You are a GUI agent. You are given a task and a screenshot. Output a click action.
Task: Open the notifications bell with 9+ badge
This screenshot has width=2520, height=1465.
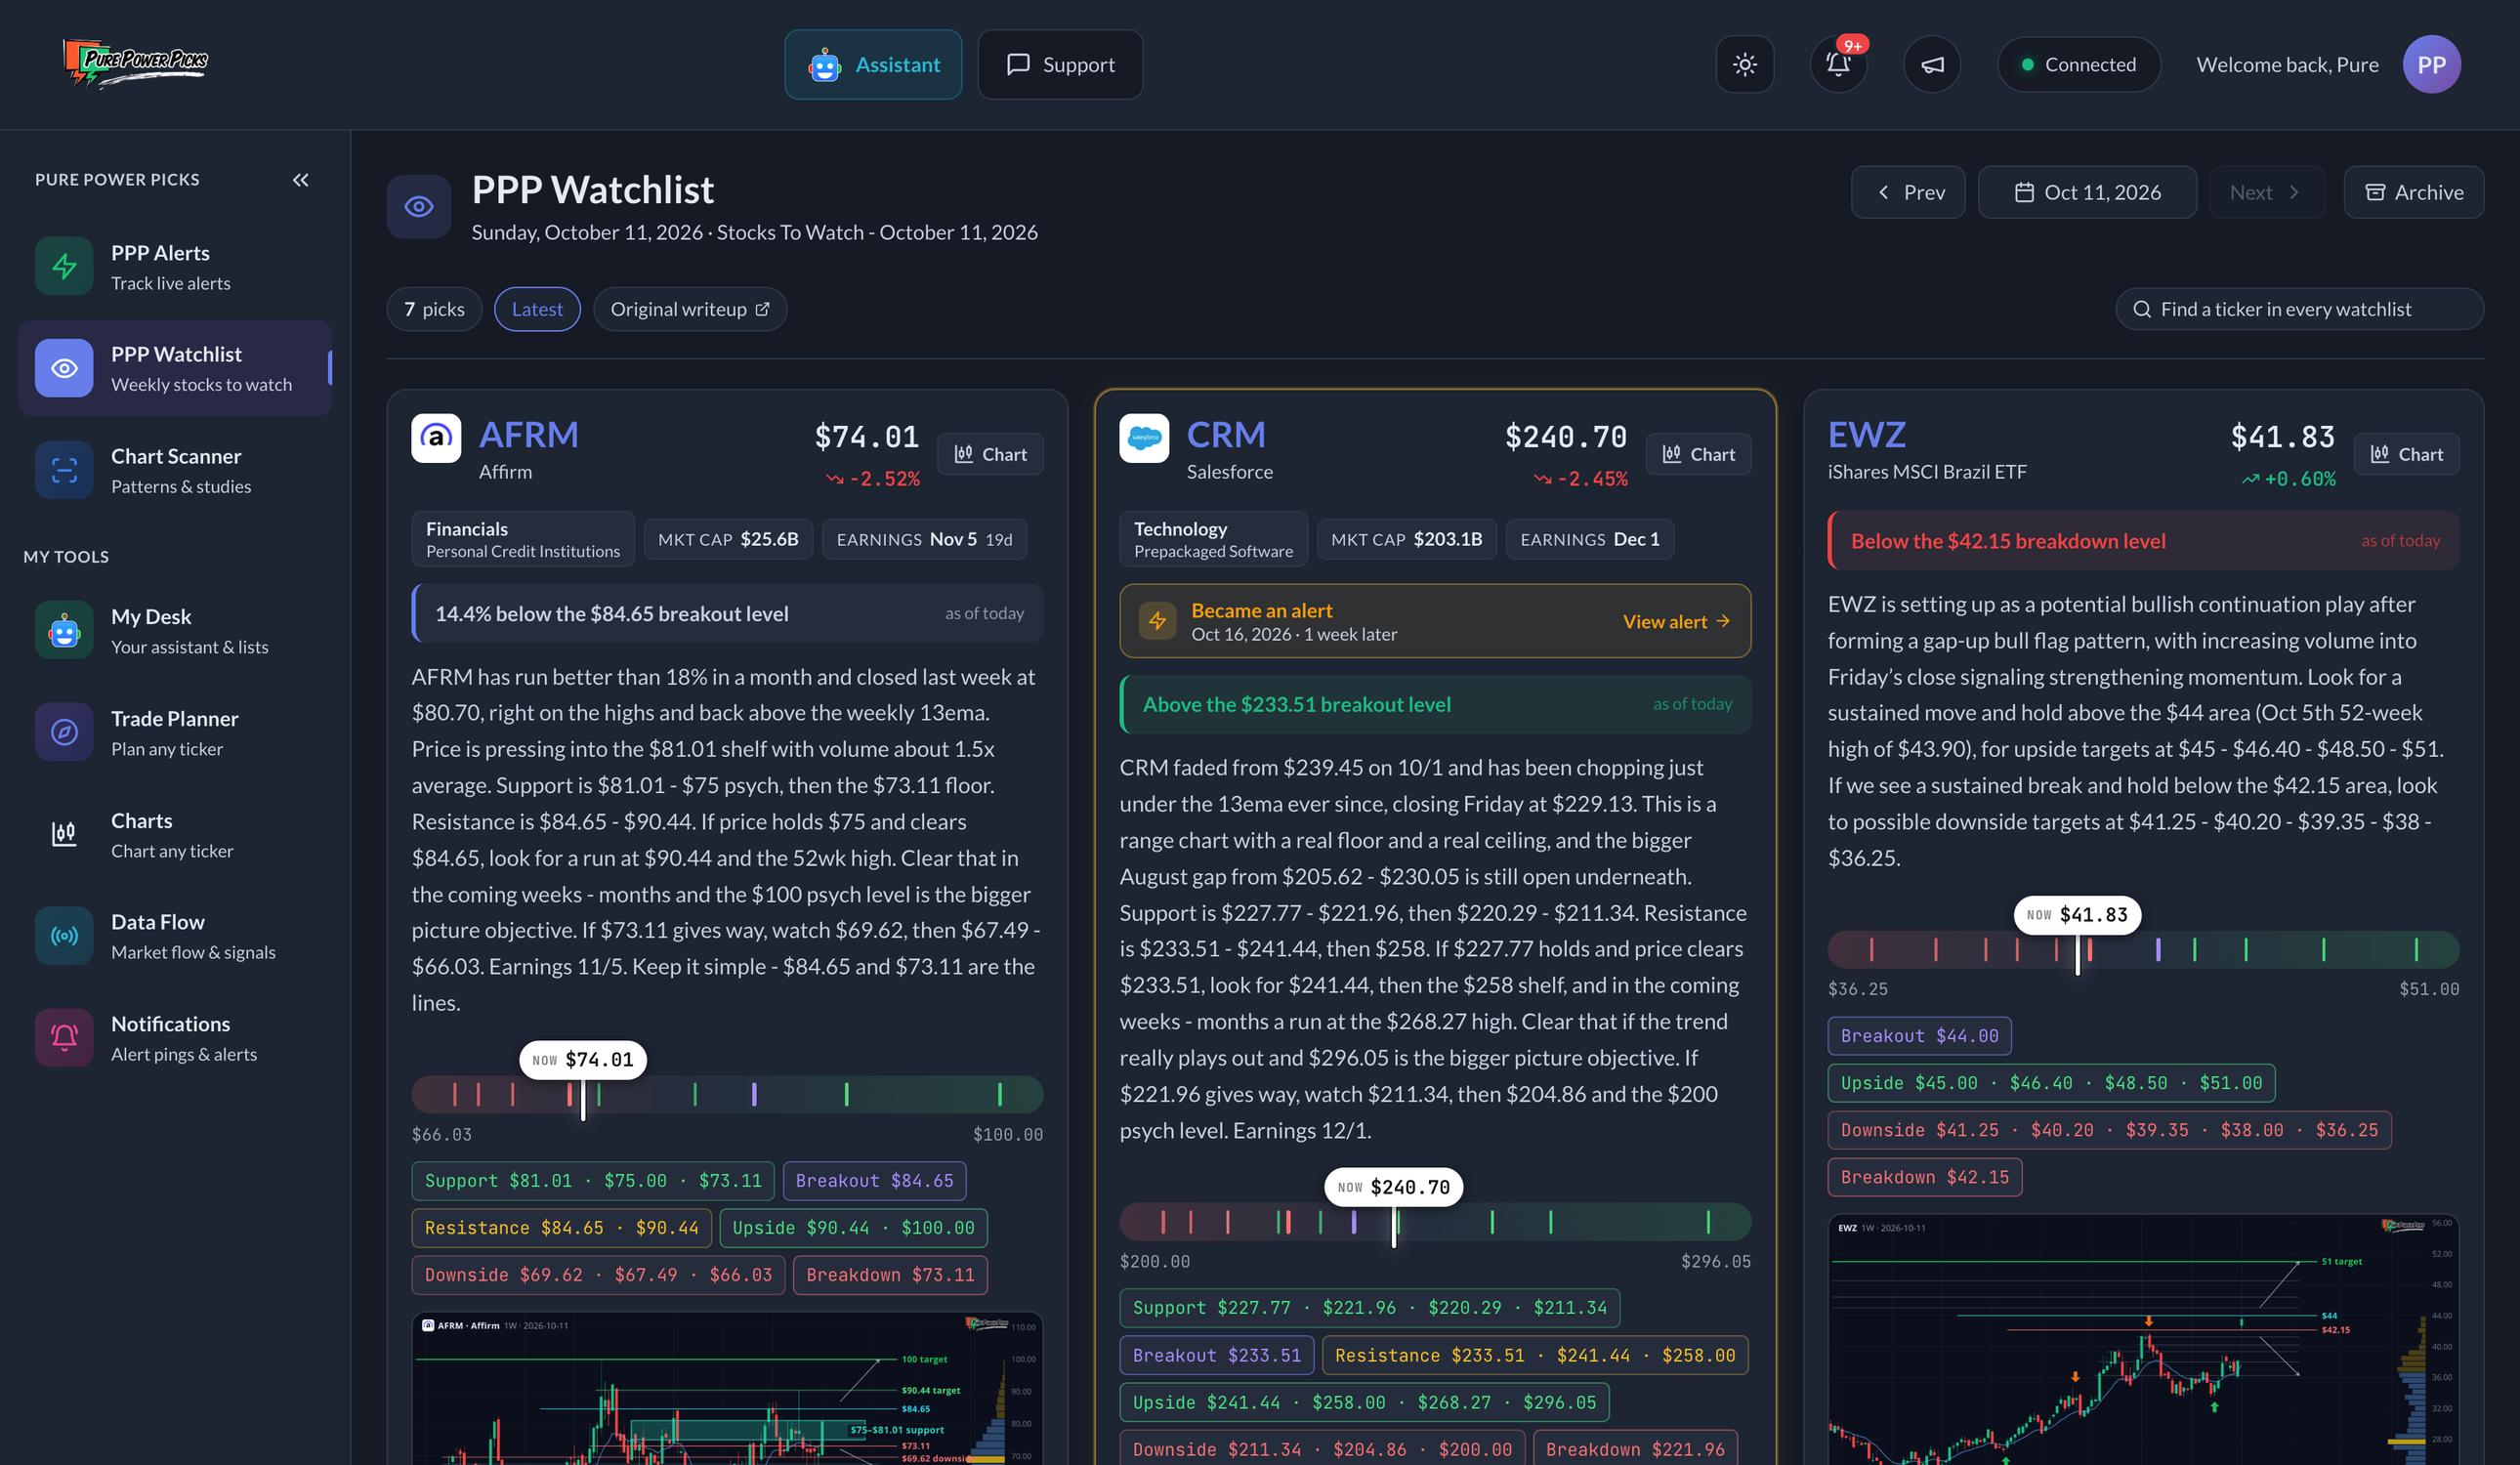[x=1838, y=64]
